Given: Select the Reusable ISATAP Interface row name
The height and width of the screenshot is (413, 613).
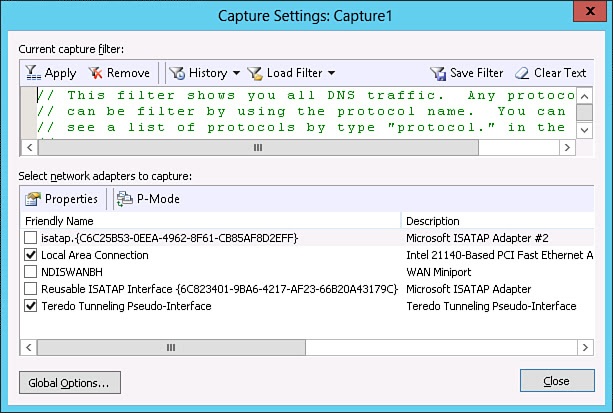Looking at the screenshot, I should click(219, 289).
